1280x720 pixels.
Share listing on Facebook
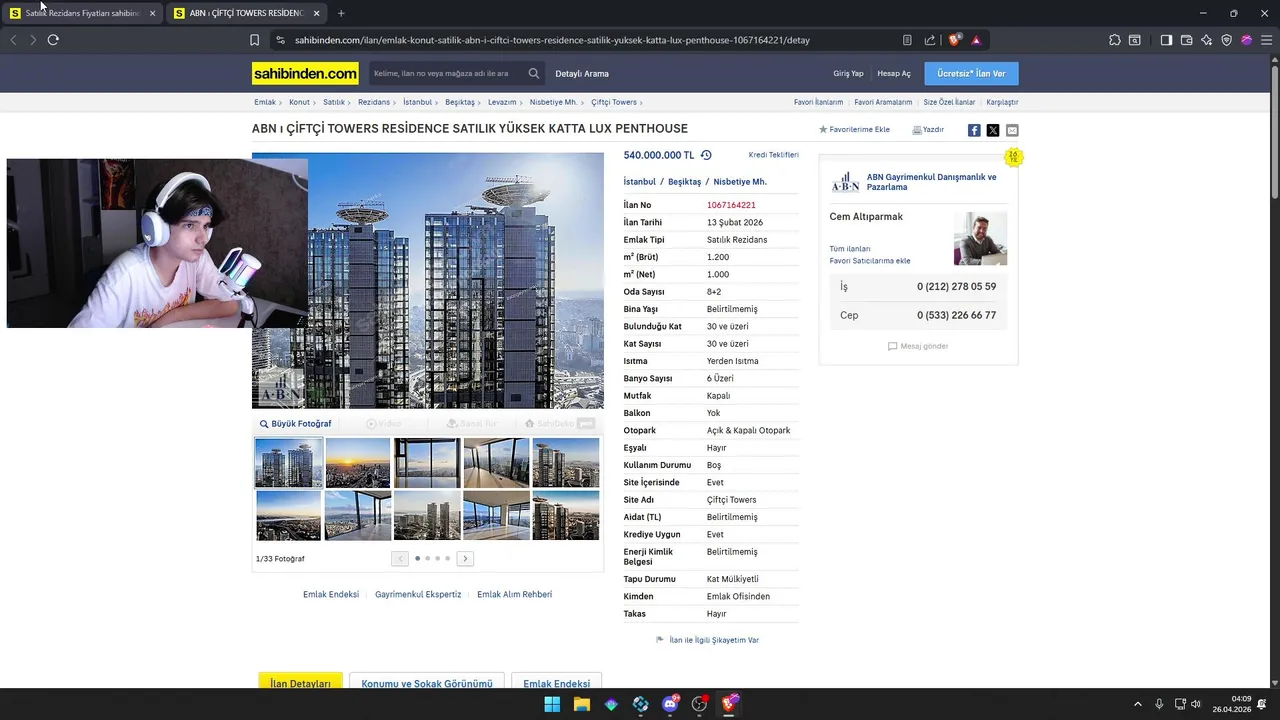point(974,130)
